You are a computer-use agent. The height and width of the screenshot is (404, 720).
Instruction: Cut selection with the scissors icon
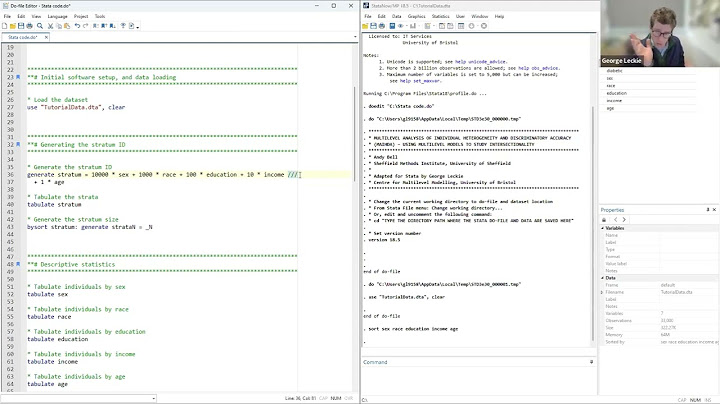(x=51, y=26)
